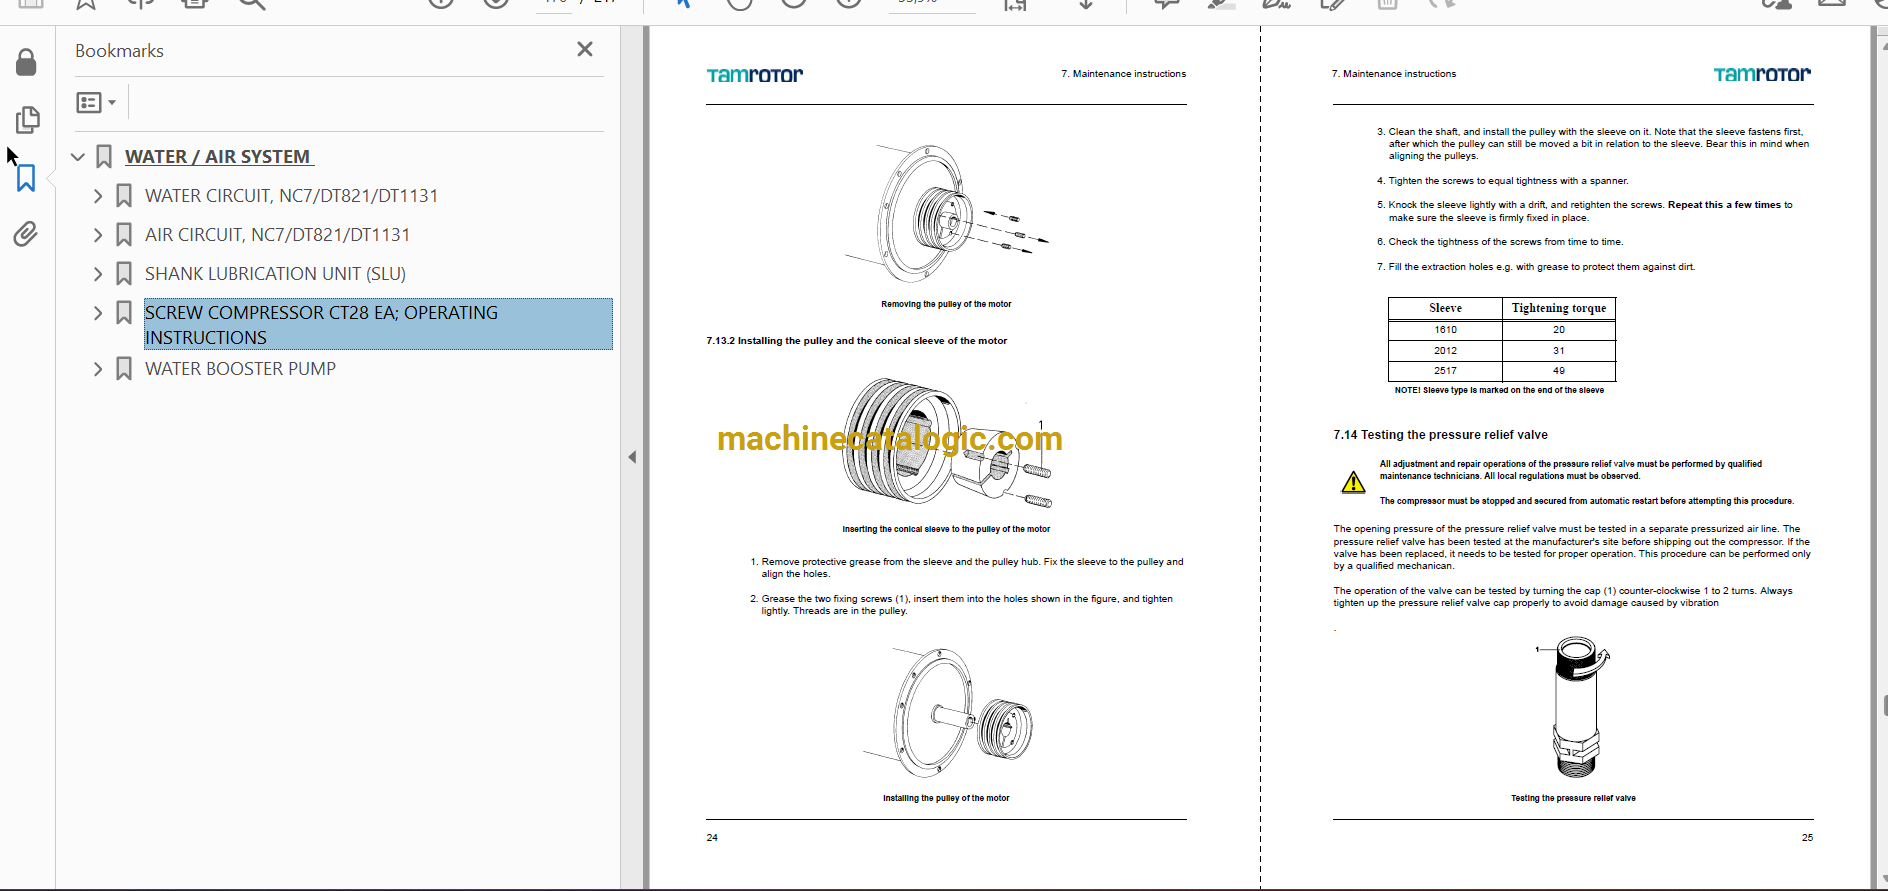Click the 'Sleeve' table header

click(x=1445, y=308)
